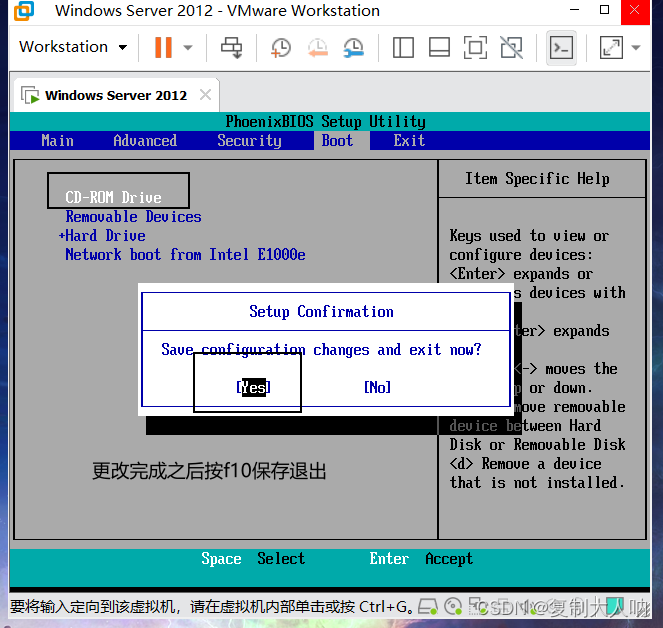The width and height of the screenshot is (663, 628).
Task: Click the hard disk status bar icon
Action: click(x=427, y=607)
